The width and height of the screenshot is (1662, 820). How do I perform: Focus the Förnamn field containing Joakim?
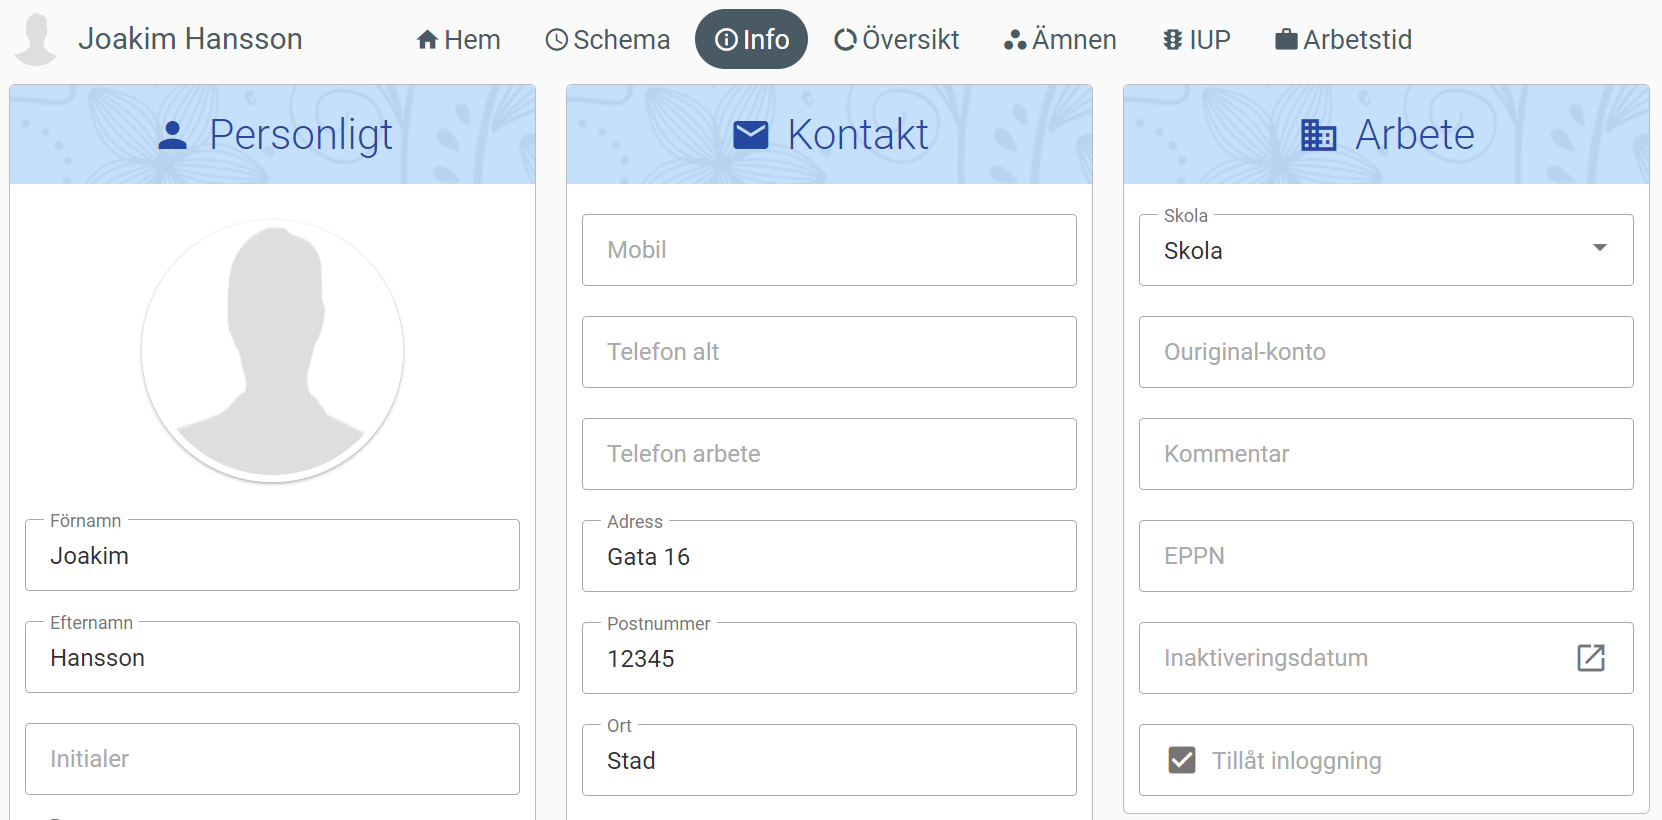(272, 555)
